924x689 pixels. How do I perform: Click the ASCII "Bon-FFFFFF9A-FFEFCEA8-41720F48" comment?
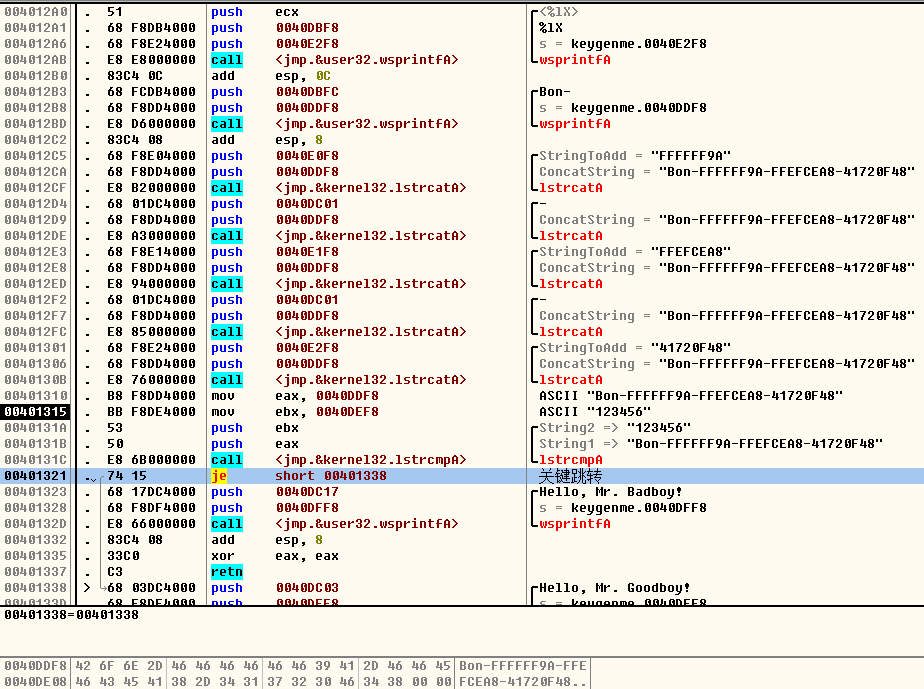pyautogui.click(x=691, y=395)
